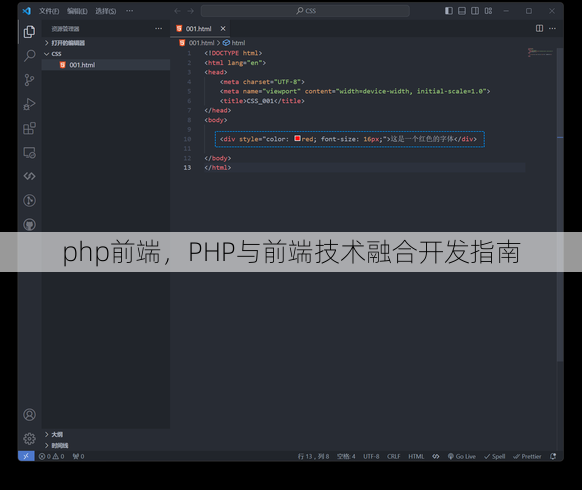The height and width of the screenshot is (490, 582).
Task: Open the overflow menu ellipsis in menu bar
Action: click(130, 11)
